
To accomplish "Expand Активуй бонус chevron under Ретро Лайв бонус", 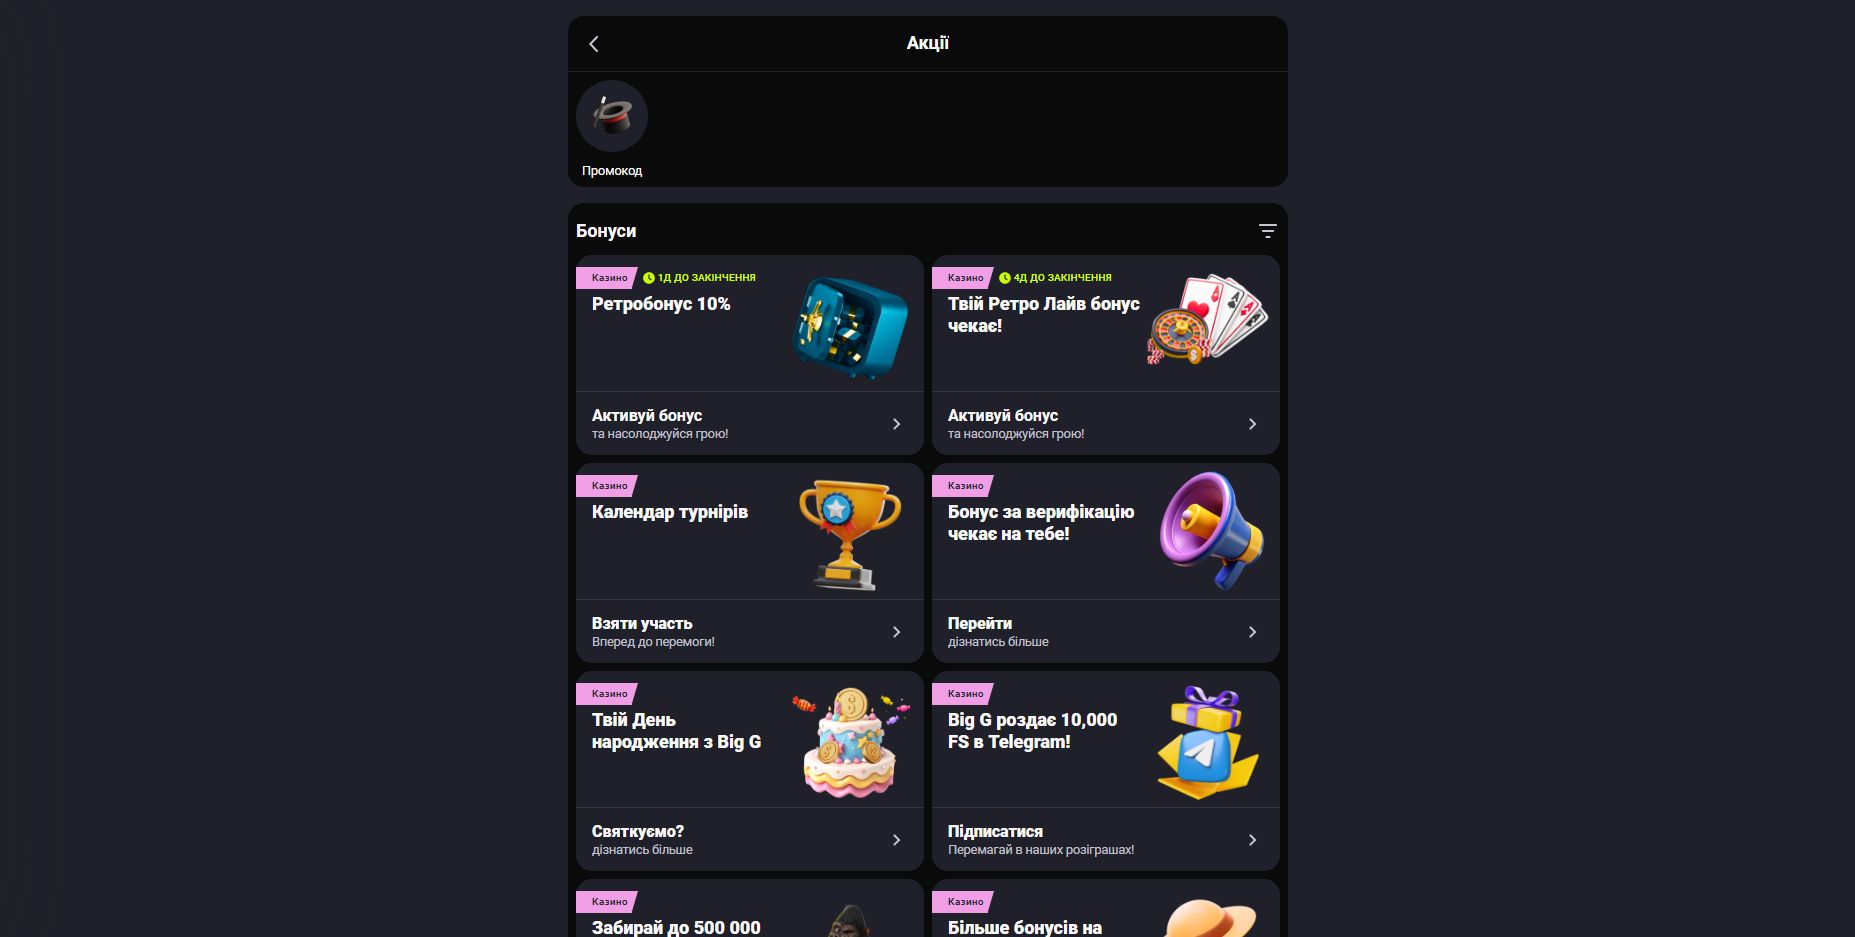I will (x=1252, y=424).
